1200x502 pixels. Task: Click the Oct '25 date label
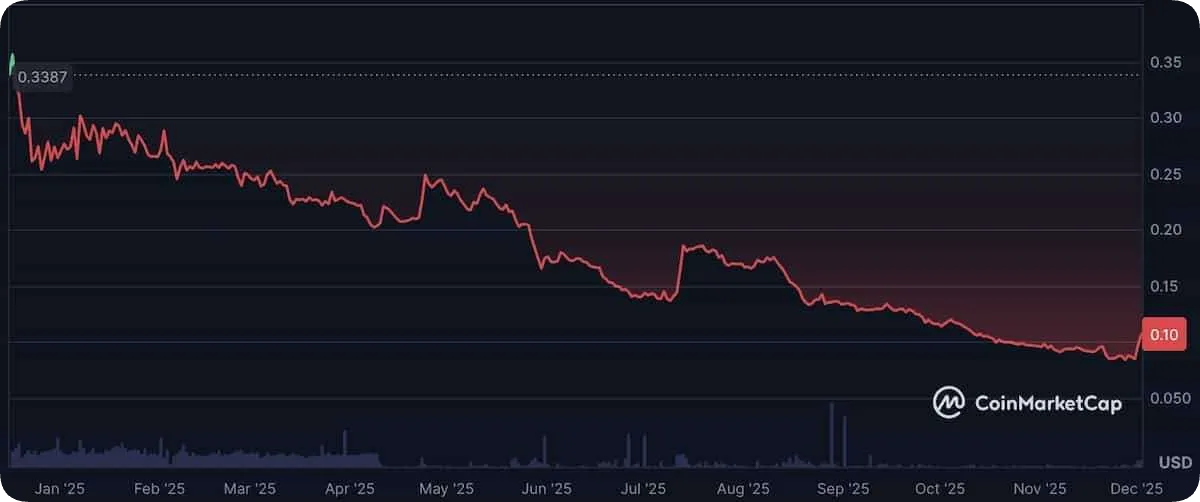[941, 488]
